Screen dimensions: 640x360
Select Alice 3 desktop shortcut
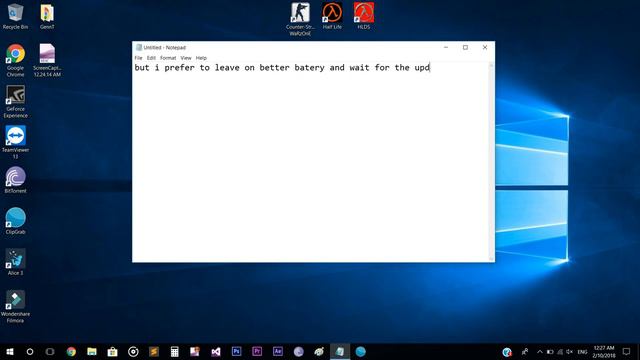(16, 262)
